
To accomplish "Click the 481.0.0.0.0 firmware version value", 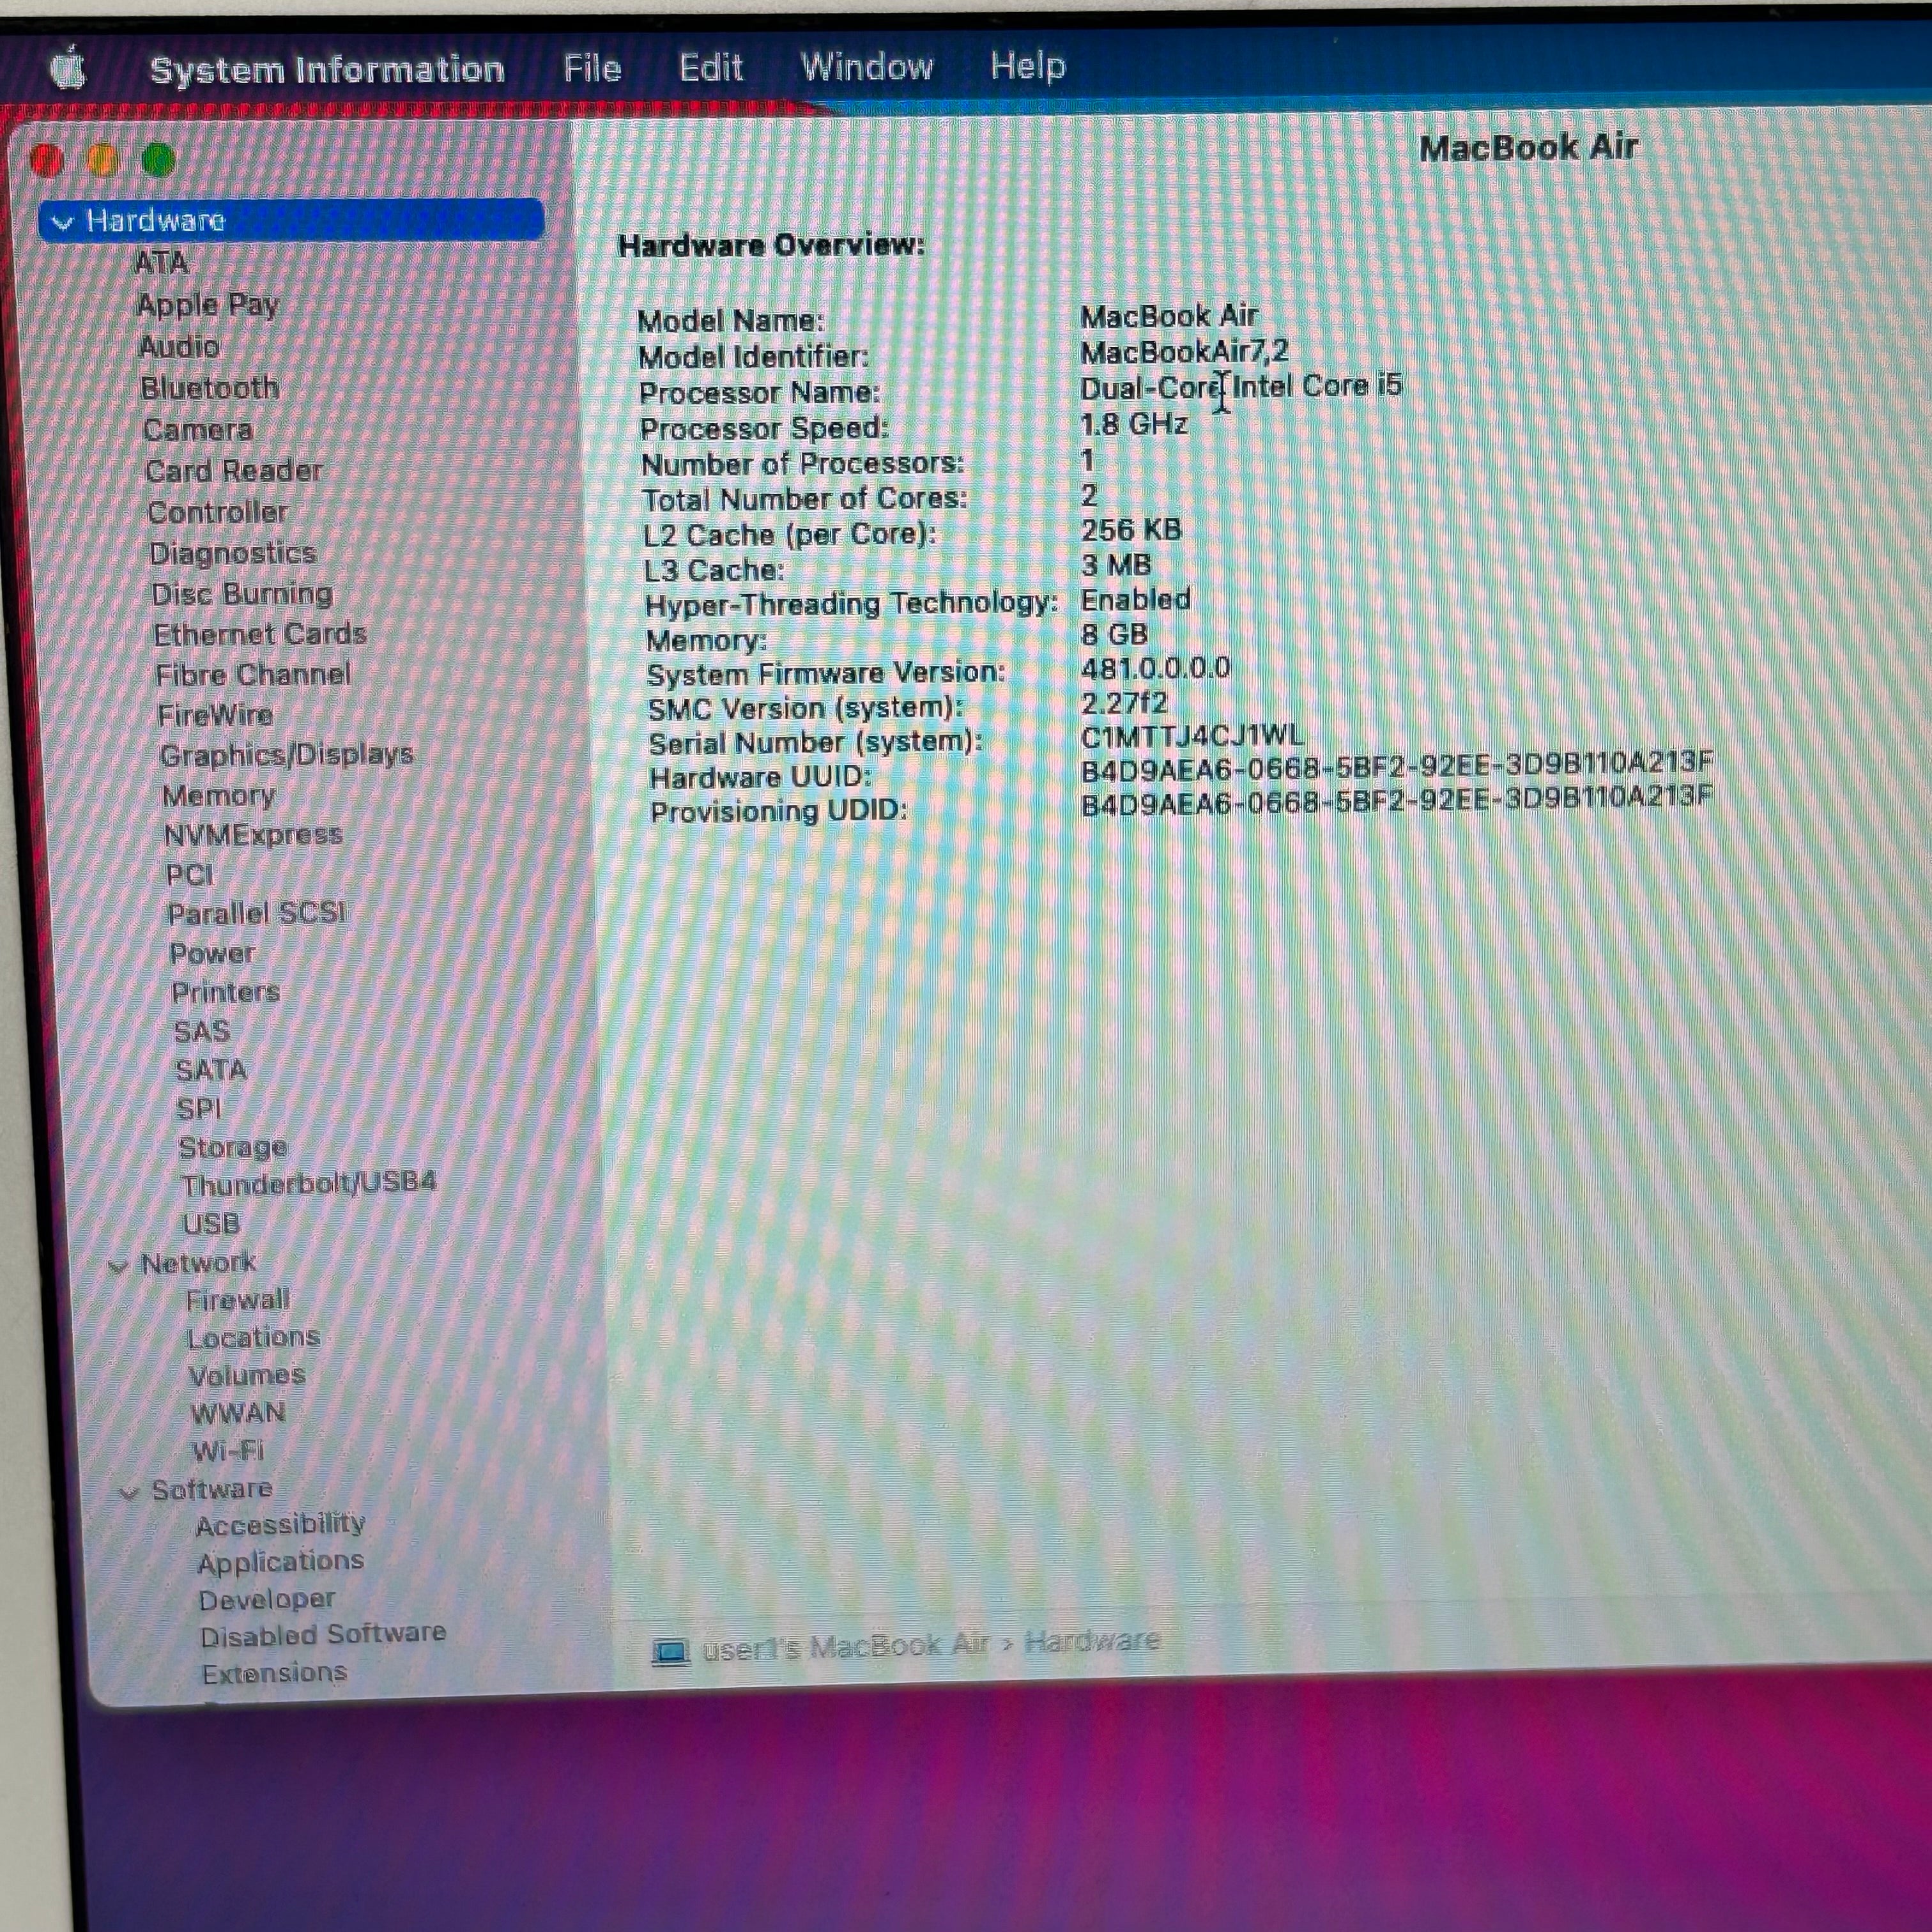I will click(1155, 668).
